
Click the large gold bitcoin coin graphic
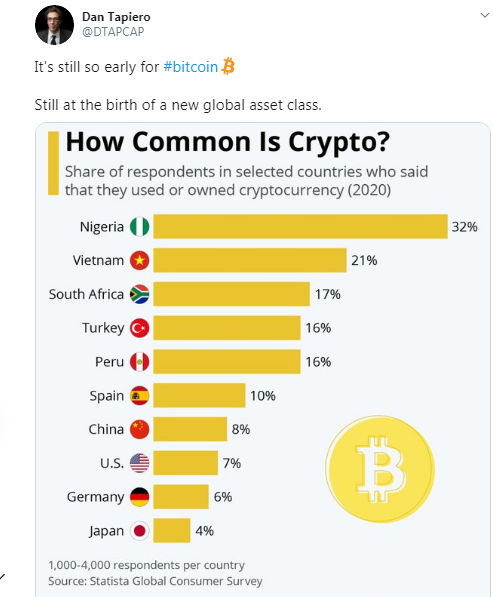[x=380, y=469]
